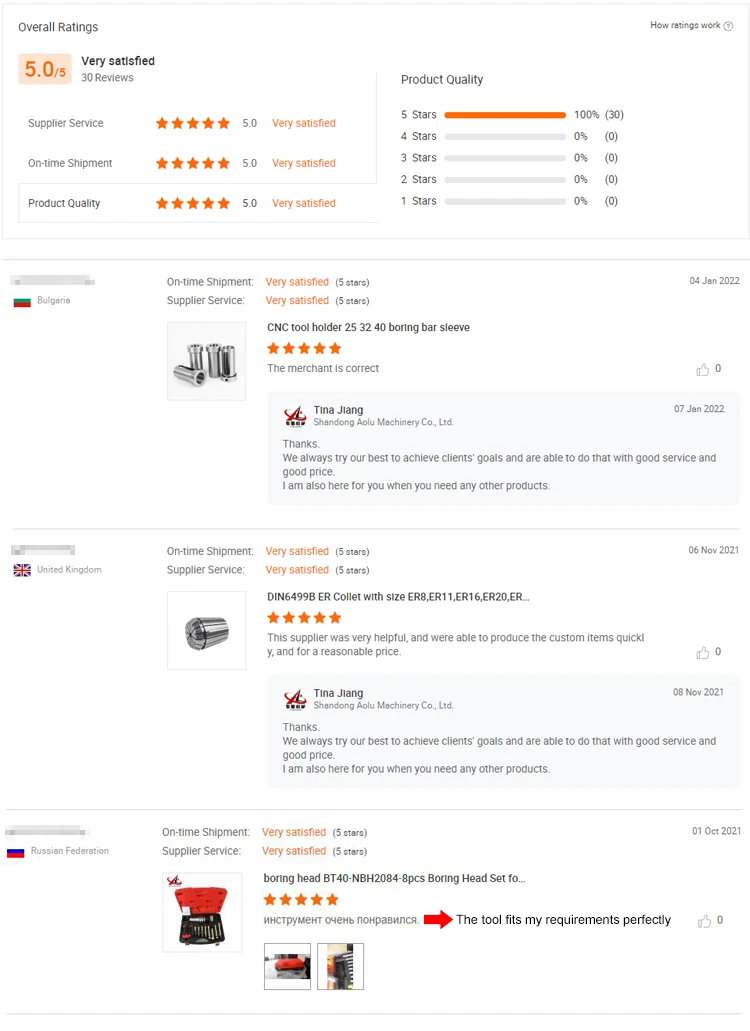
Task: Click the United Kingdom flag icon
Action: 22,570
